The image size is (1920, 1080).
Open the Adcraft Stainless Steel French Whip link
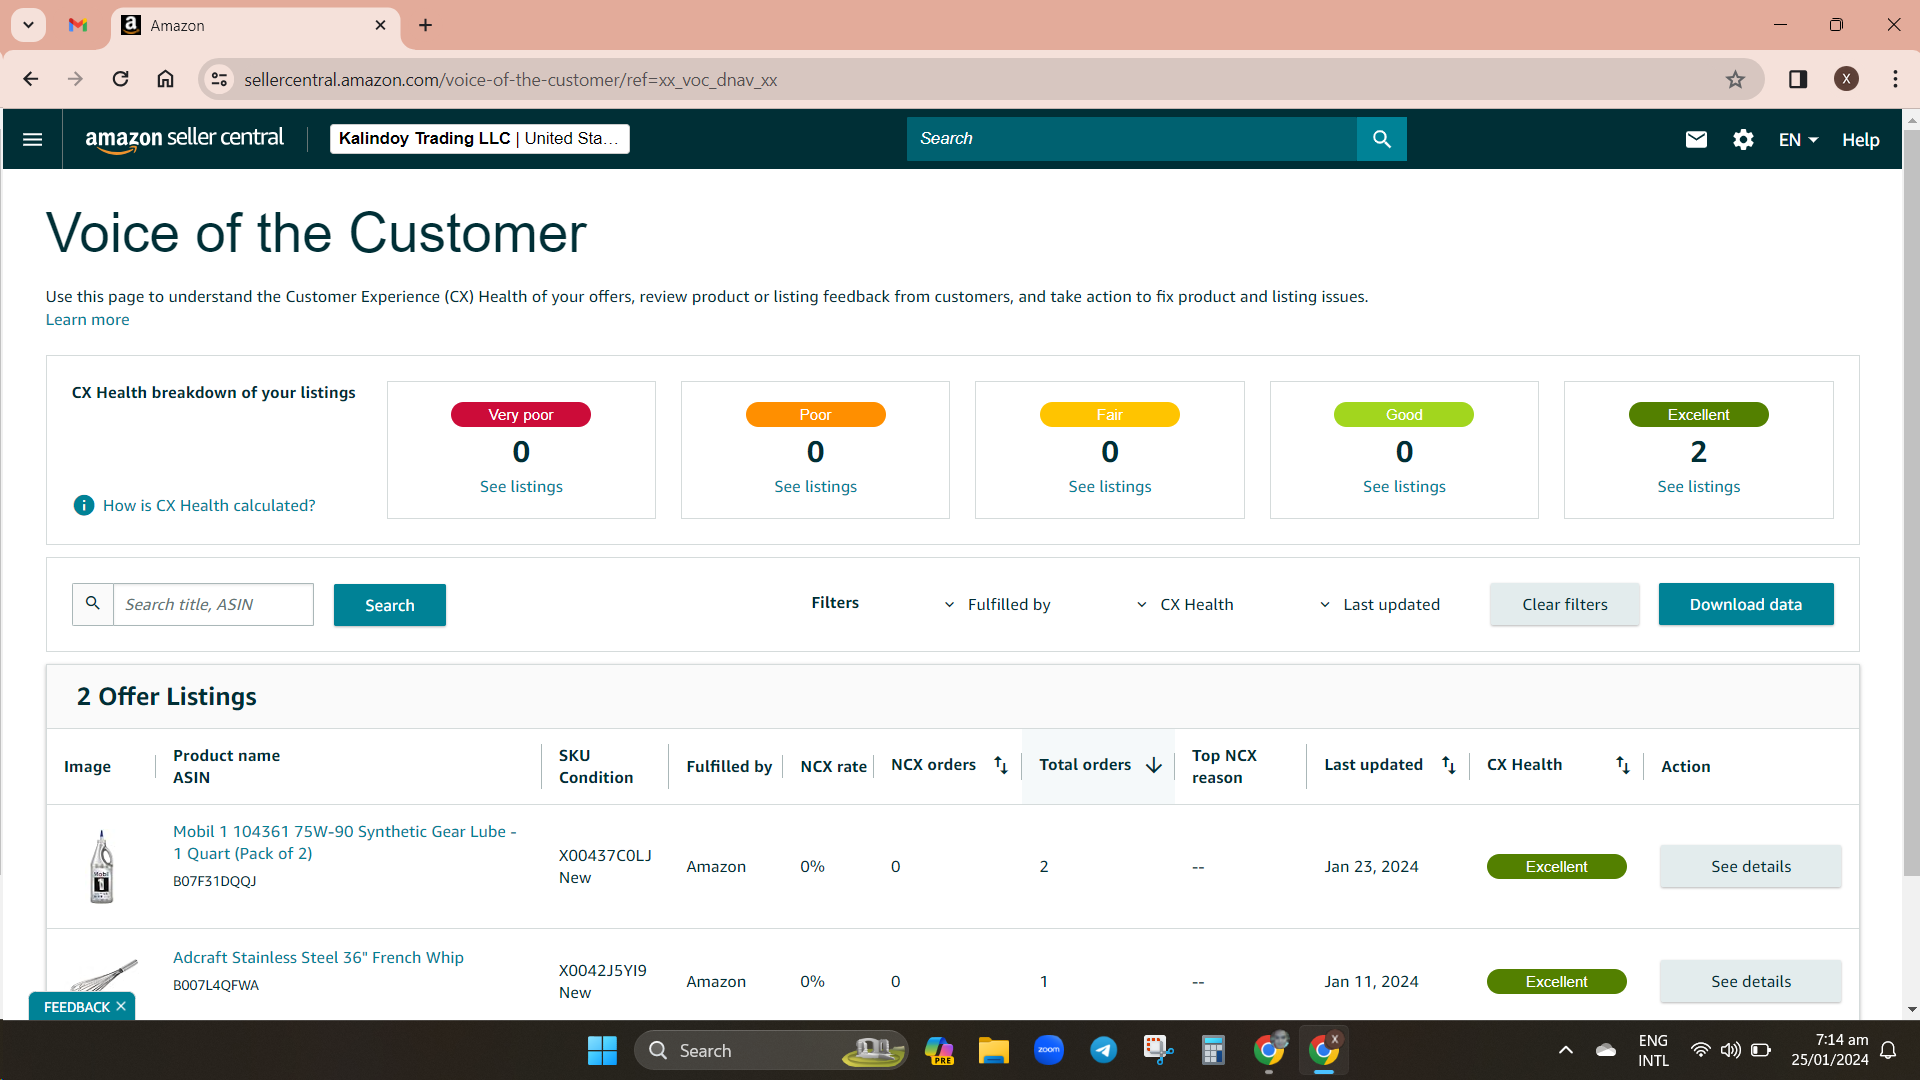tap(318, 957)
